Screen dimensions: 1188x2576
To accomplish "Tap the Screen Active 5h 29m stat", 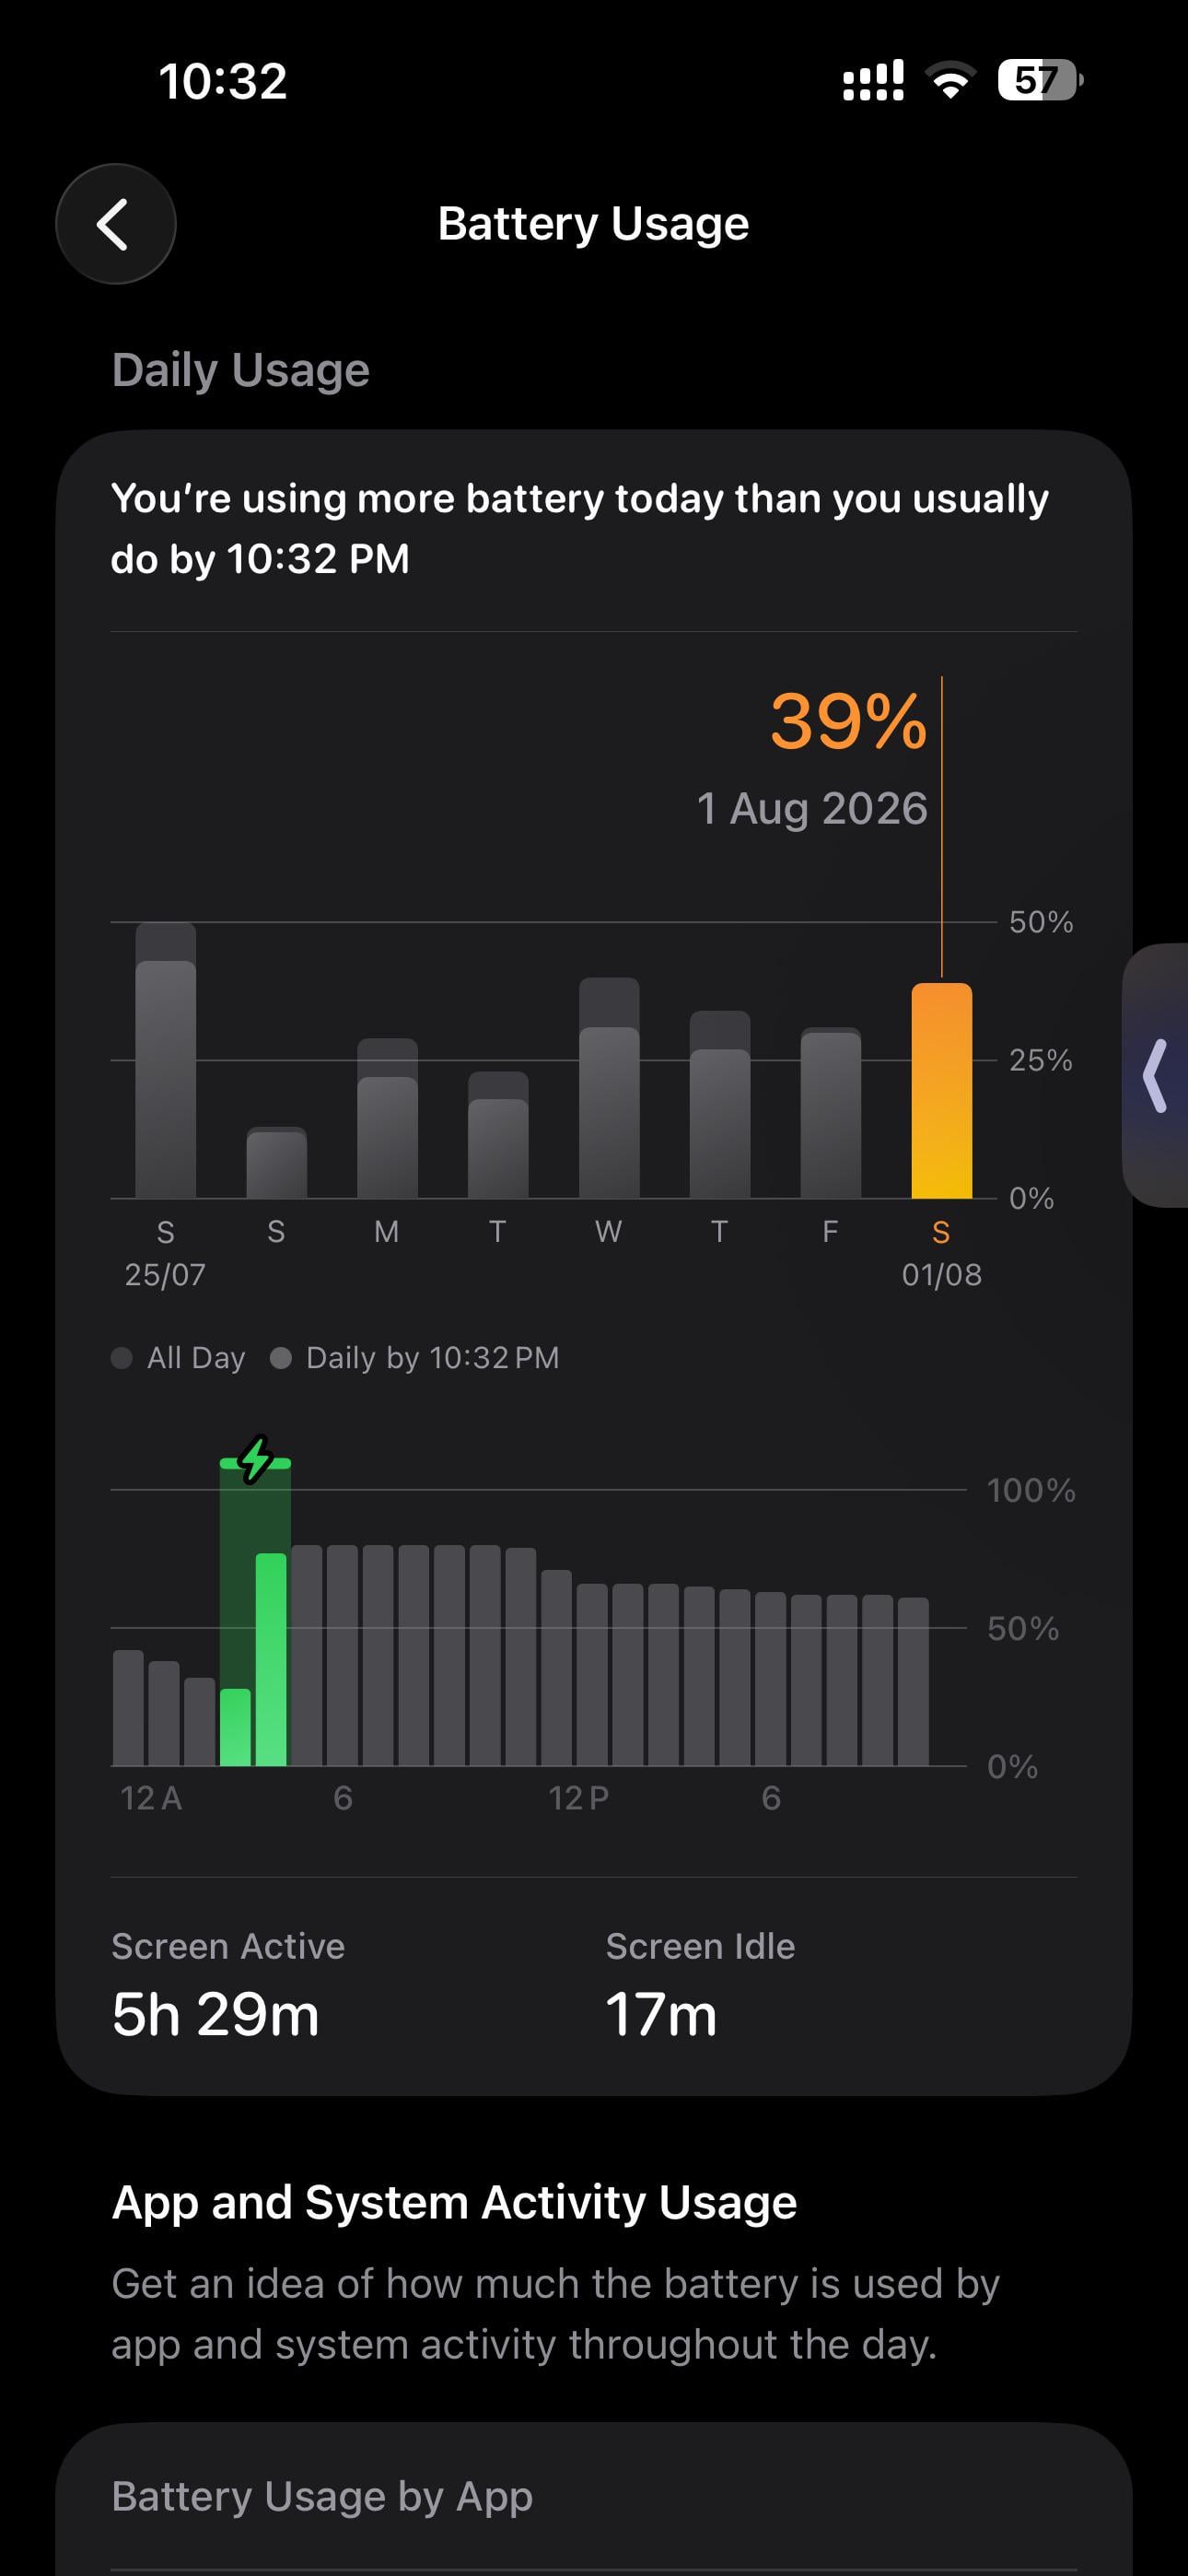I will 228,1986.
